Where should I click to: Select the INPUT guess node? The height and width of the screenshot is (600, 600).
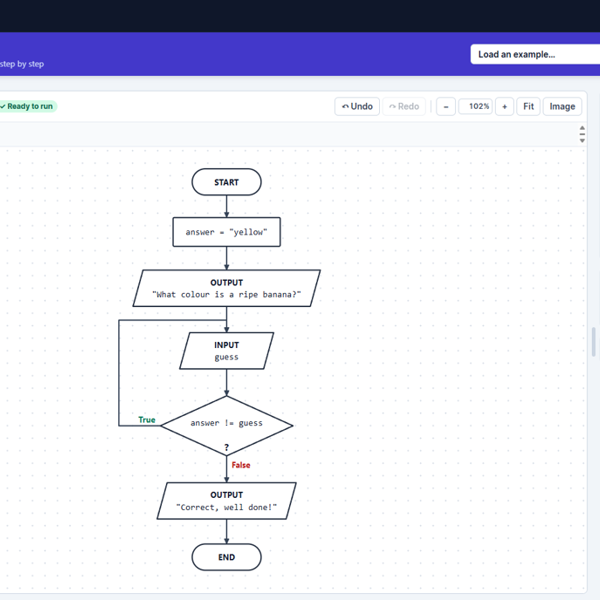point(227,351)
